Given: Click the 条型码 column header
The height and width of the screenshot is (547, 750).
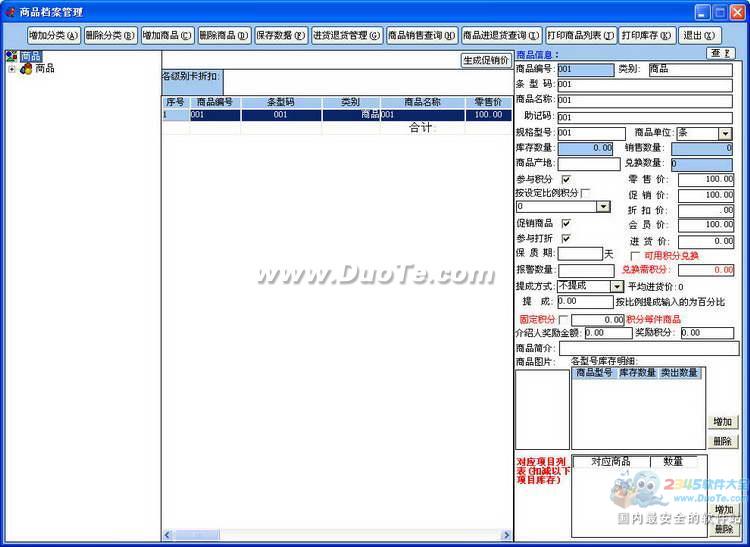Looking at the screenshot, I should click(x=281, y=102).
